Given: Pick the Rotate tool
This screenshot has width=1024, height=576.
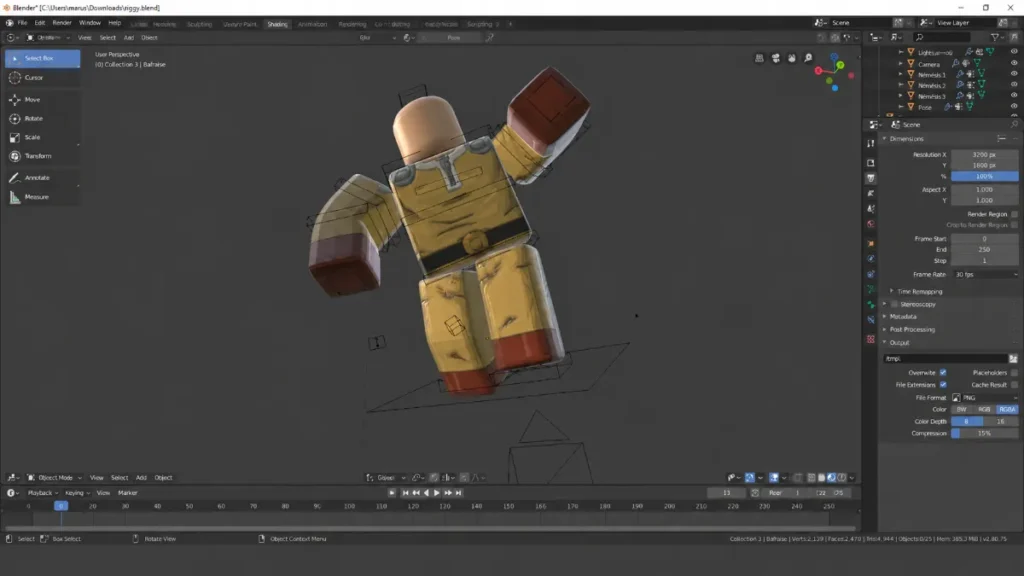Looking at the screenshot, I should click(x=42, y=119).
